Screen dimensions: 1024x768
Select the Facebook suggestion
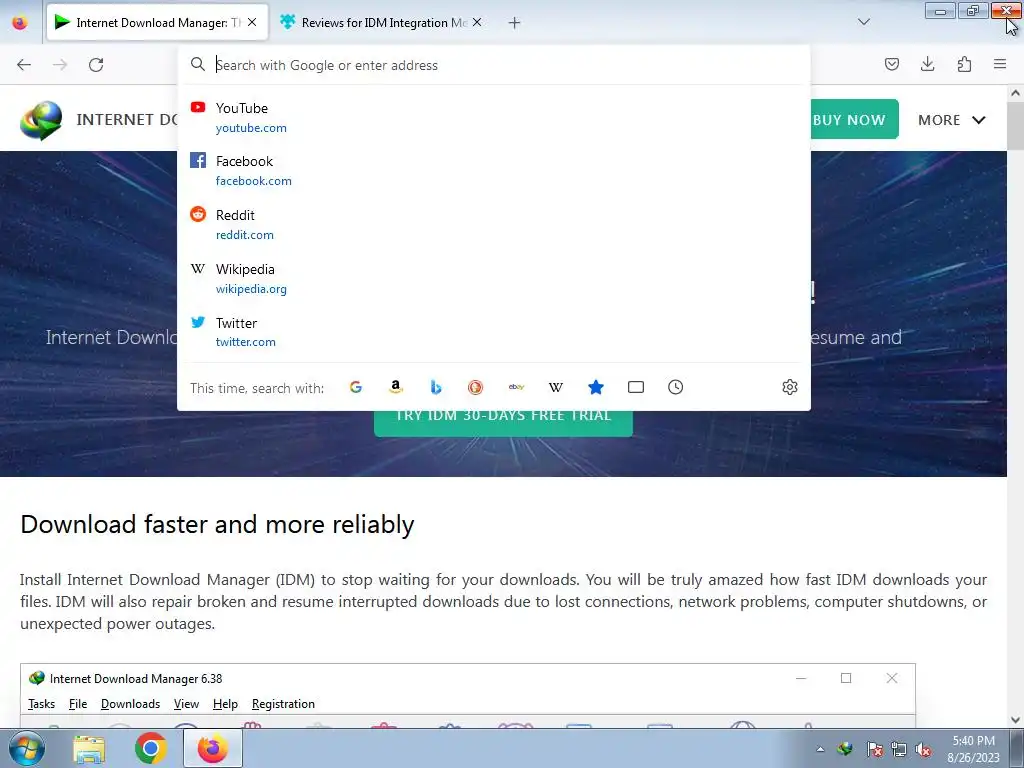[494, 171]
